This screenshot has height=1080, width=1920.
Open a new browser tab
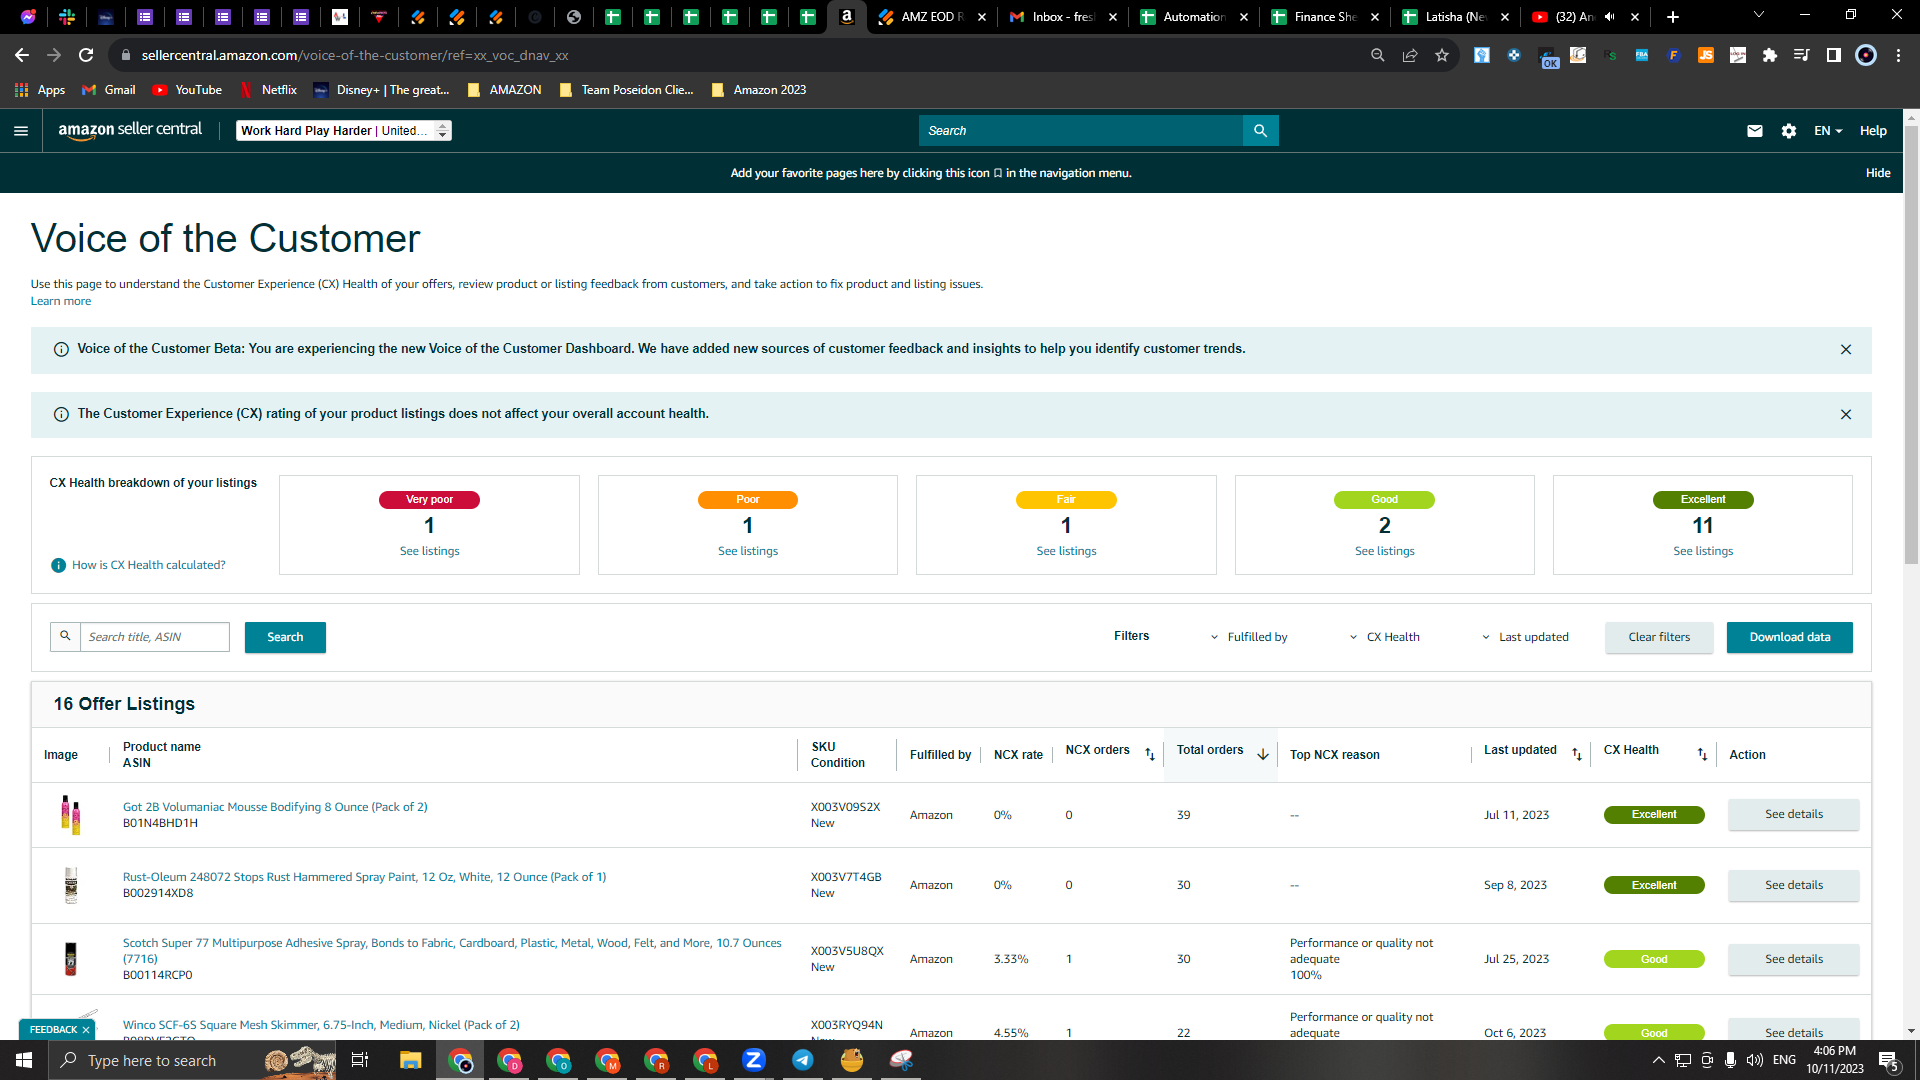point(1673,17)
